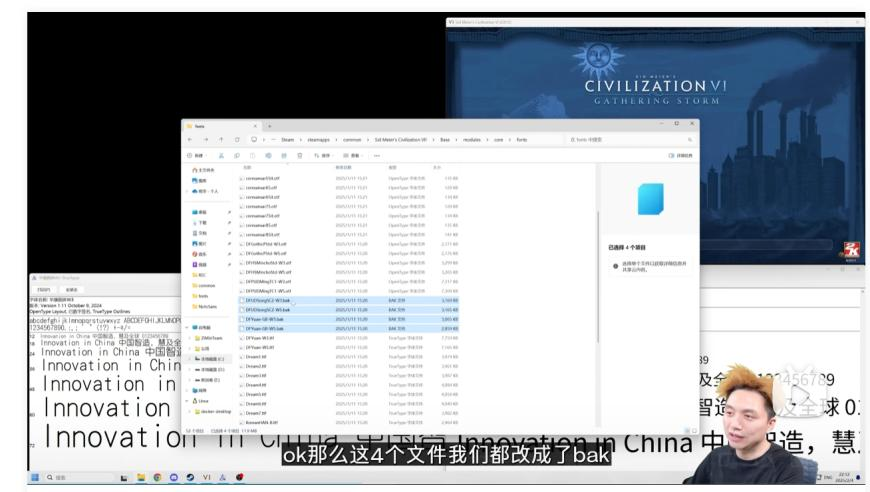Expand the Local Disk (D:) node
Viewport: 870px width, 492px height.
click(x=191, y=369)
